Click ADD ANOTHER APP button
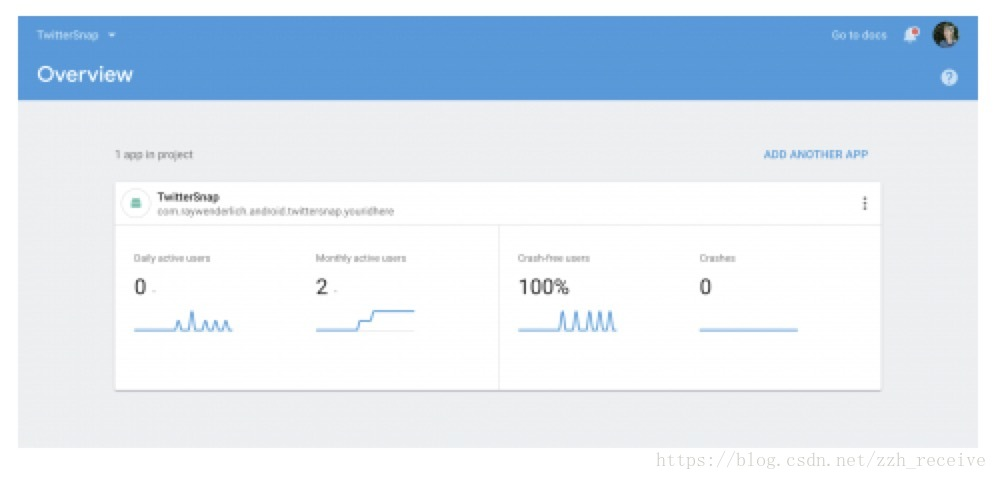This screenshot has width=998, height=480. pos(815,154)
